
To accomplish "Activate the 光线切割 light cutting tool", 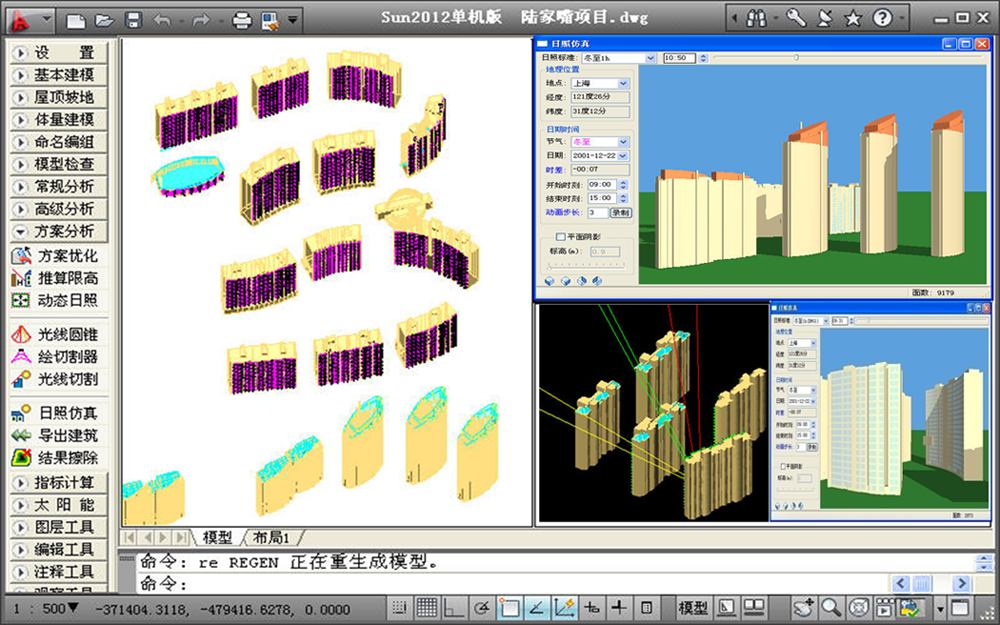I will [55, 379].
